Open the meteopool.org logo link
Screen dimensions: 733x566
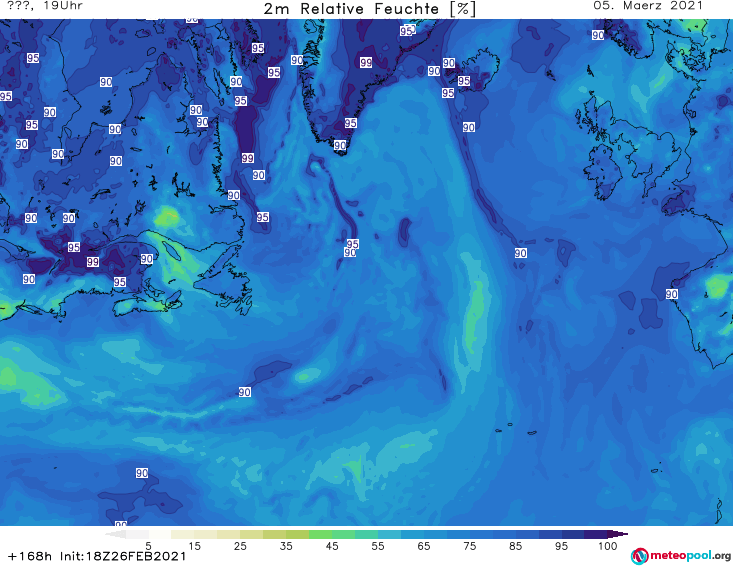(681, 556)
